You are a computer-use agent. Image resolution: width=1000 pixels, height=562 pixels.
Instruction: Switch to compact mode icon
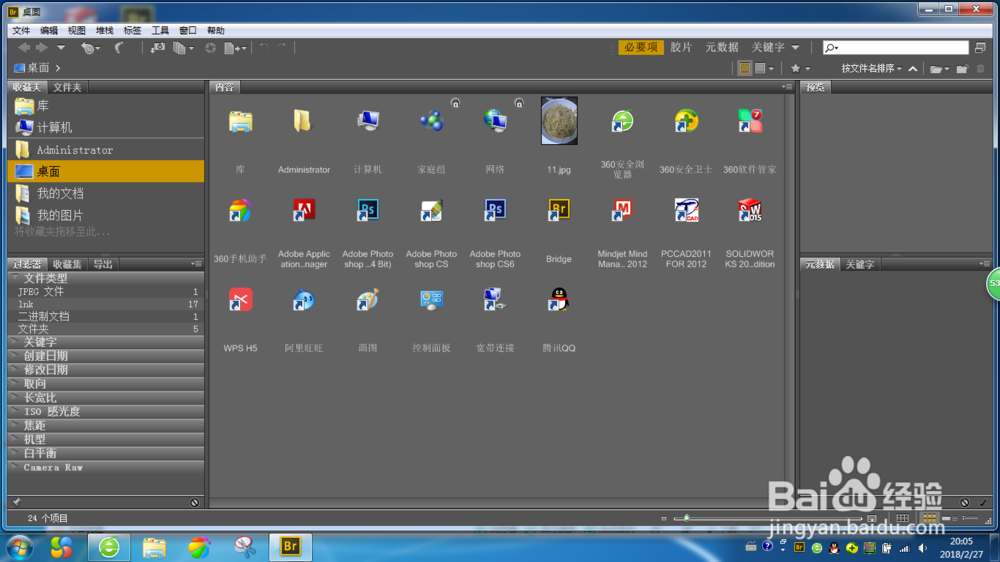[x=980, y=47]
